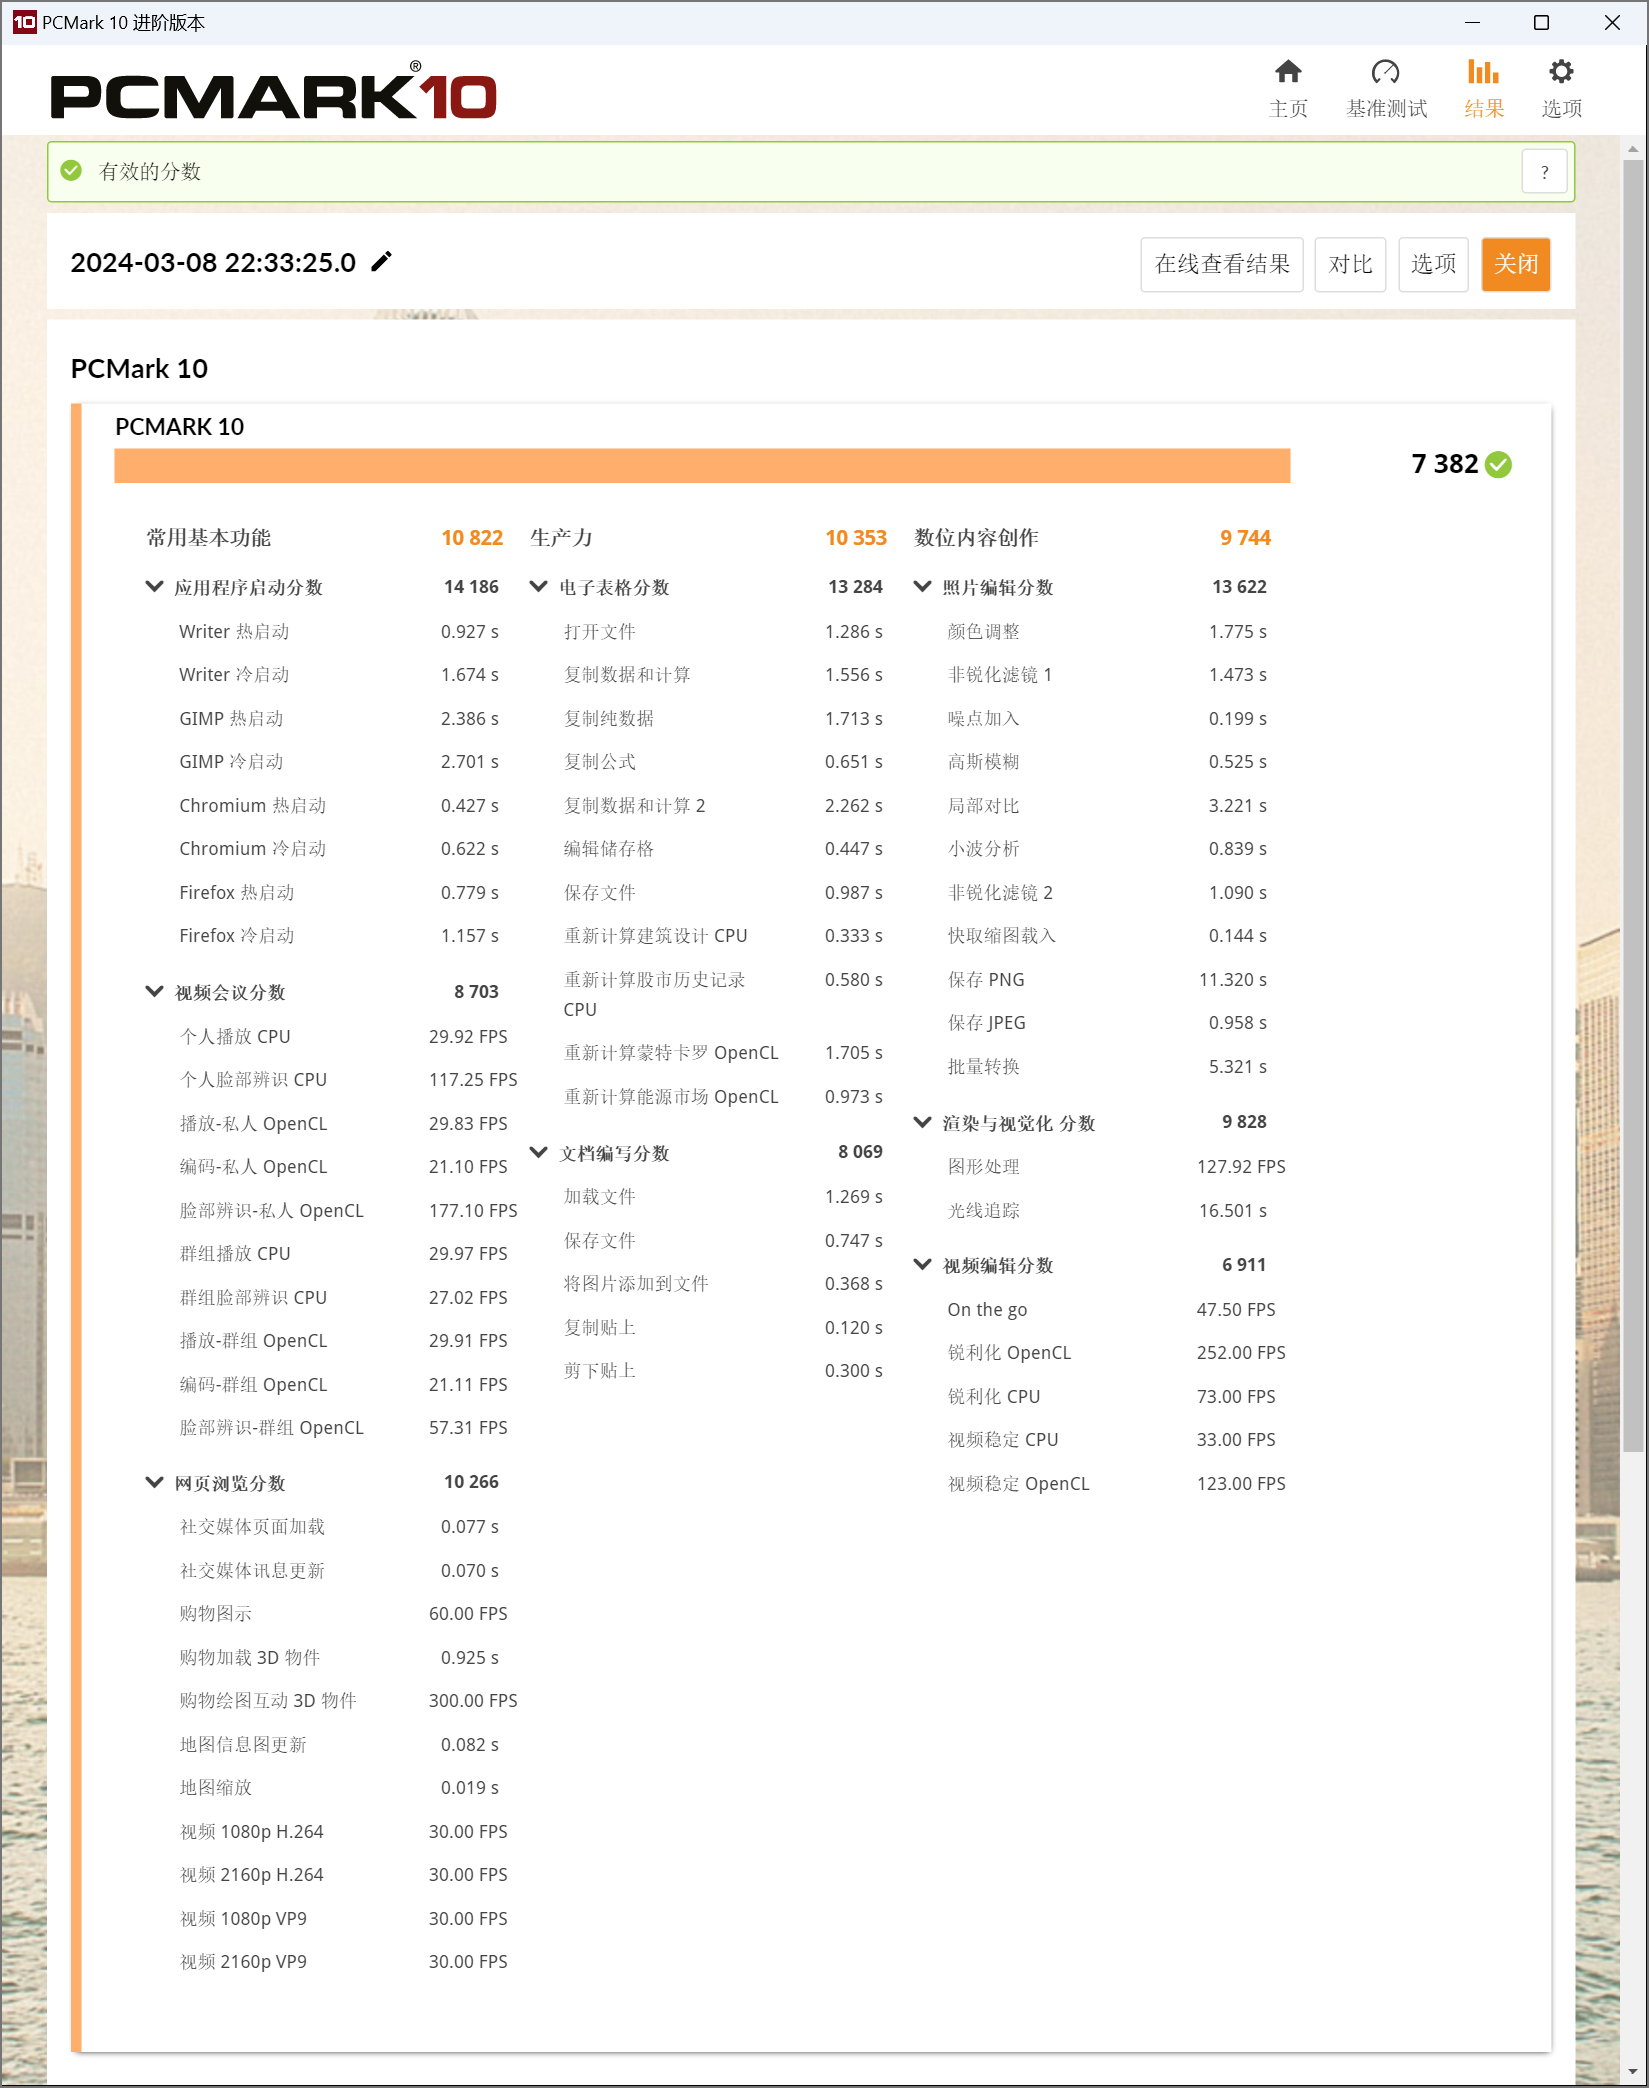Screen dimensions: 1649x2088
Task: Click the orange PCMark 10 score bar
Action: point(702,466)
